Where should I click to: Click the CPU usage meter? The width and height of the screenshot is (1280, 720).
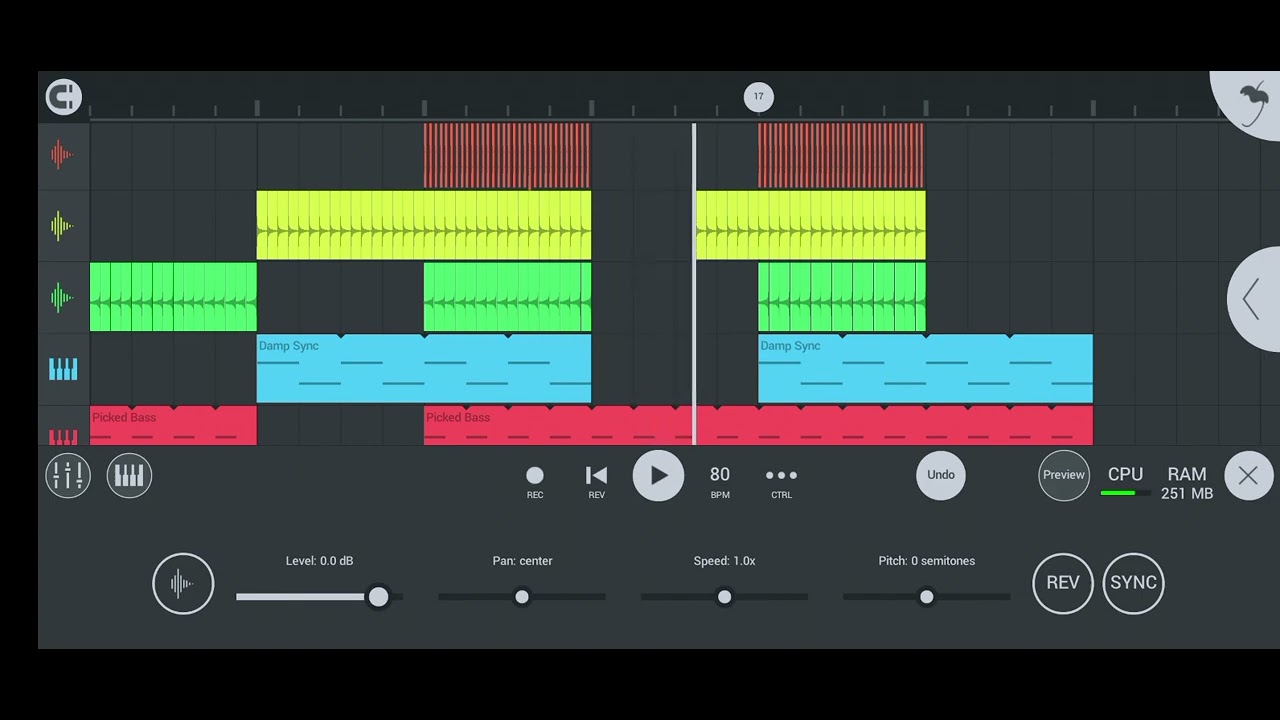1125,481
